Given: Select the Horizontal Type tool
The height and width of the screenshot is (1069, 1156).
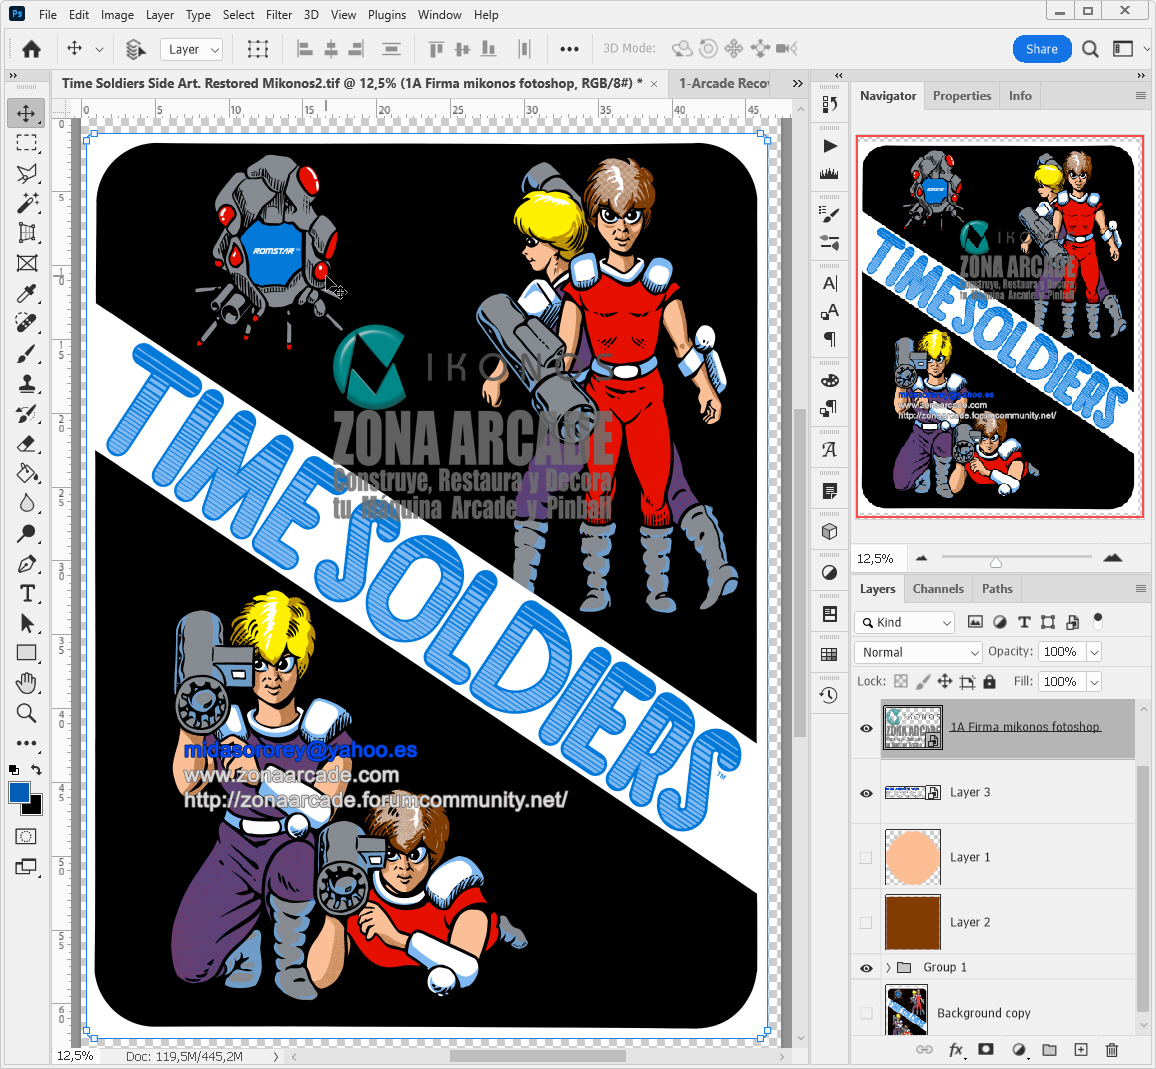Looking at the screenshot, I should [27, 593].
